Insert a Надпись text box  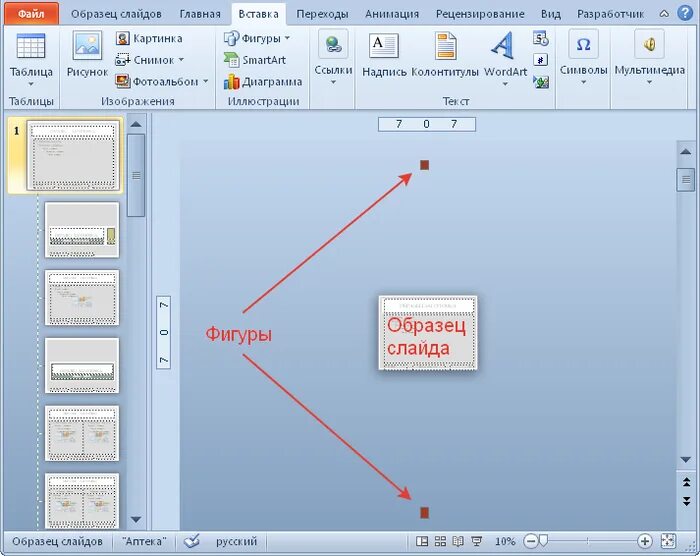[x=384, y=54]
